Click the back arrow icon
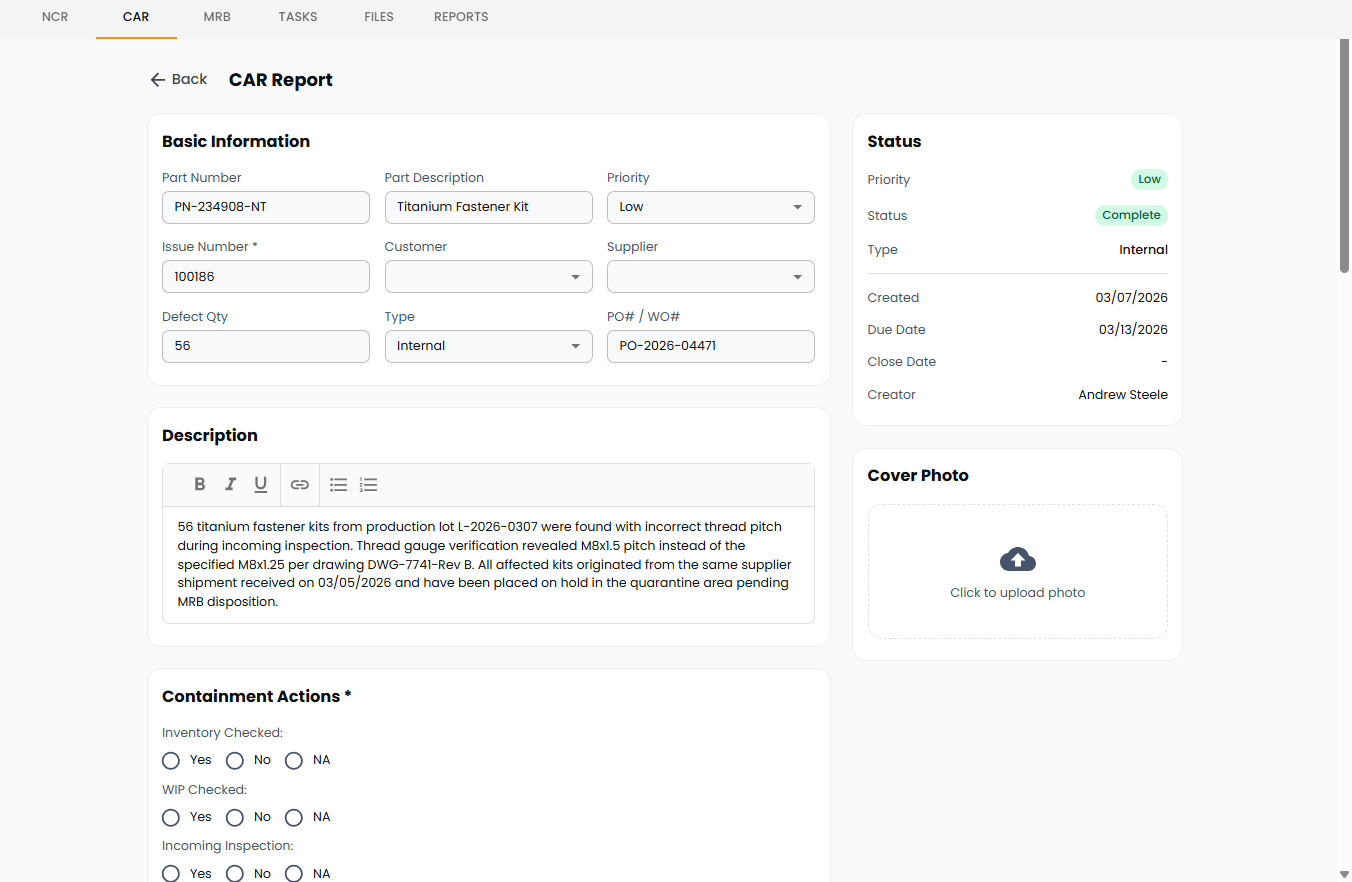This screenshot has height=882, width=1352. (x=158, y=80)
